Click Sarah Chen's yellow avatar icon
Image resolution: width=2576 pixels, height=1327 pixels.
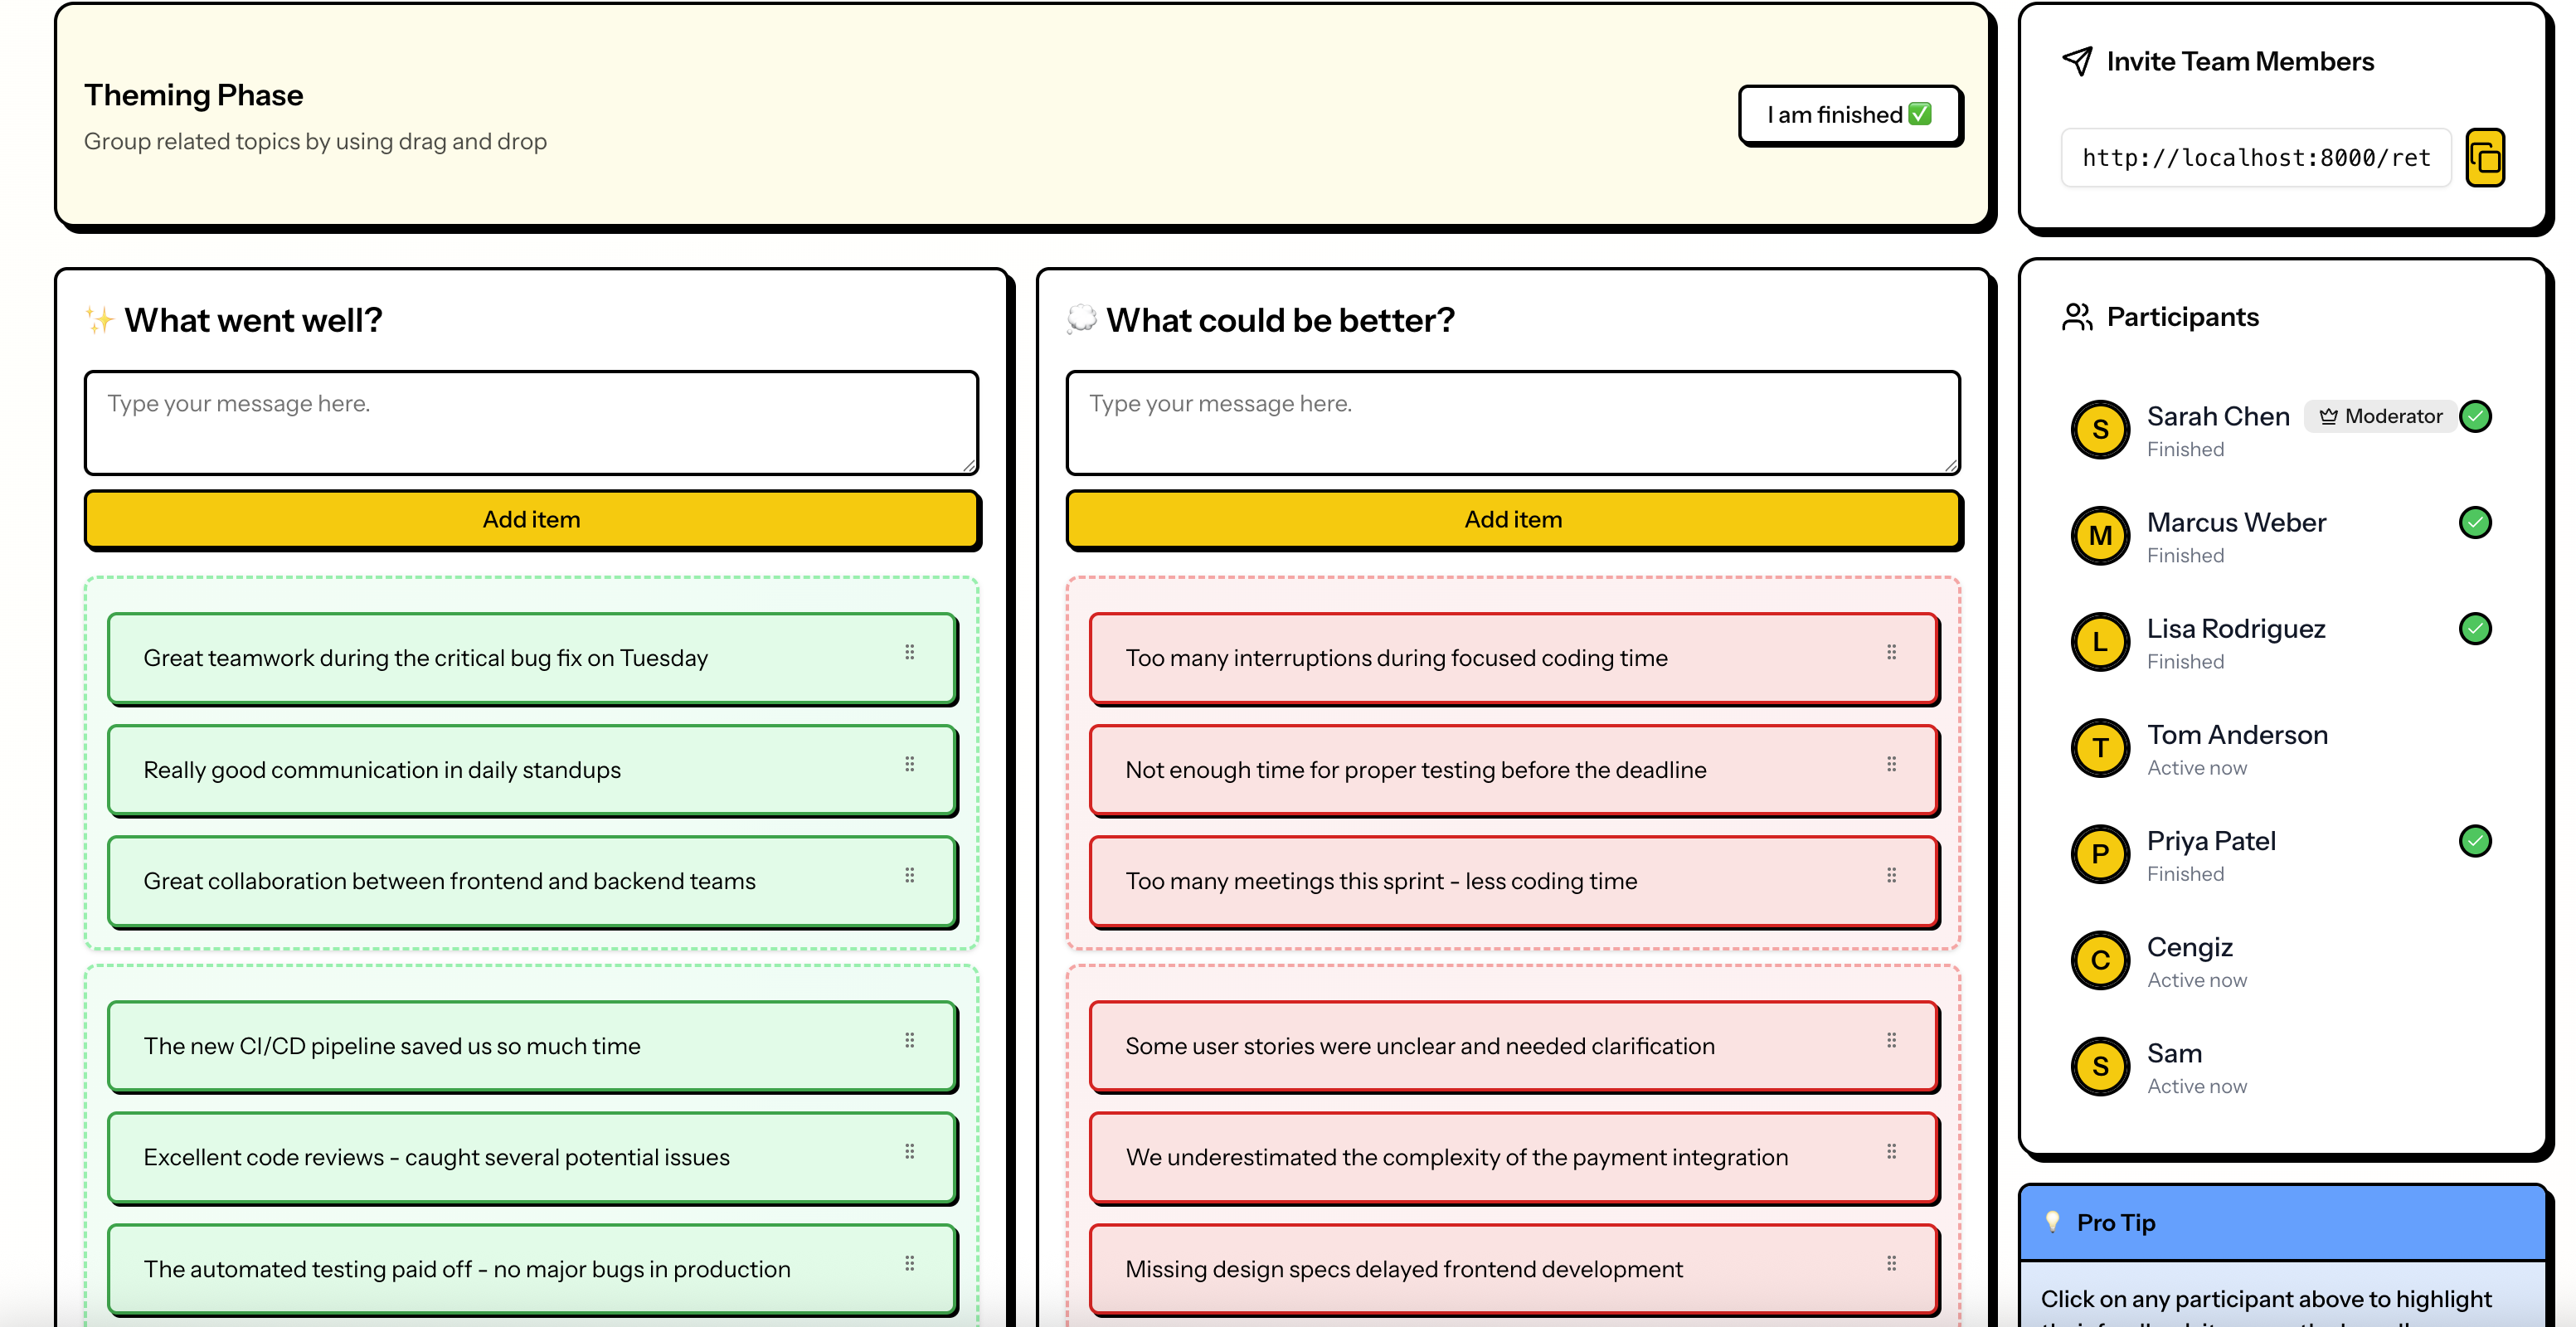point(2099,430)
